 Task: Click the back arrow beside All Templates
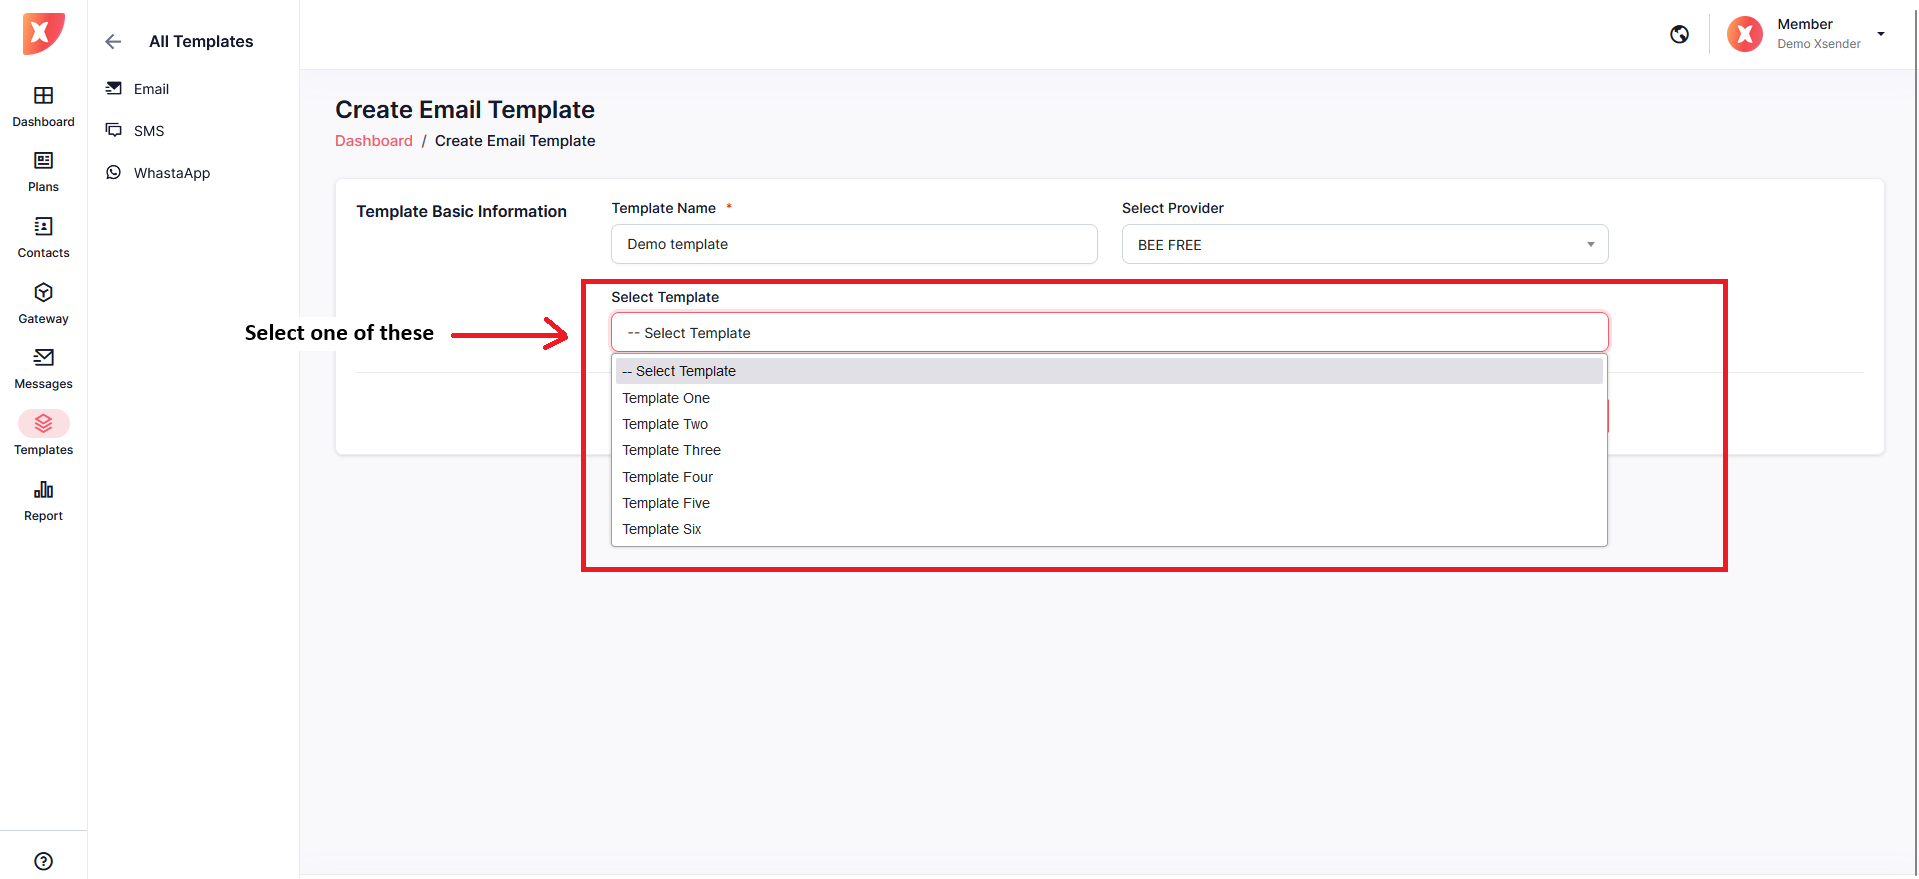click(x=113, y=41)
